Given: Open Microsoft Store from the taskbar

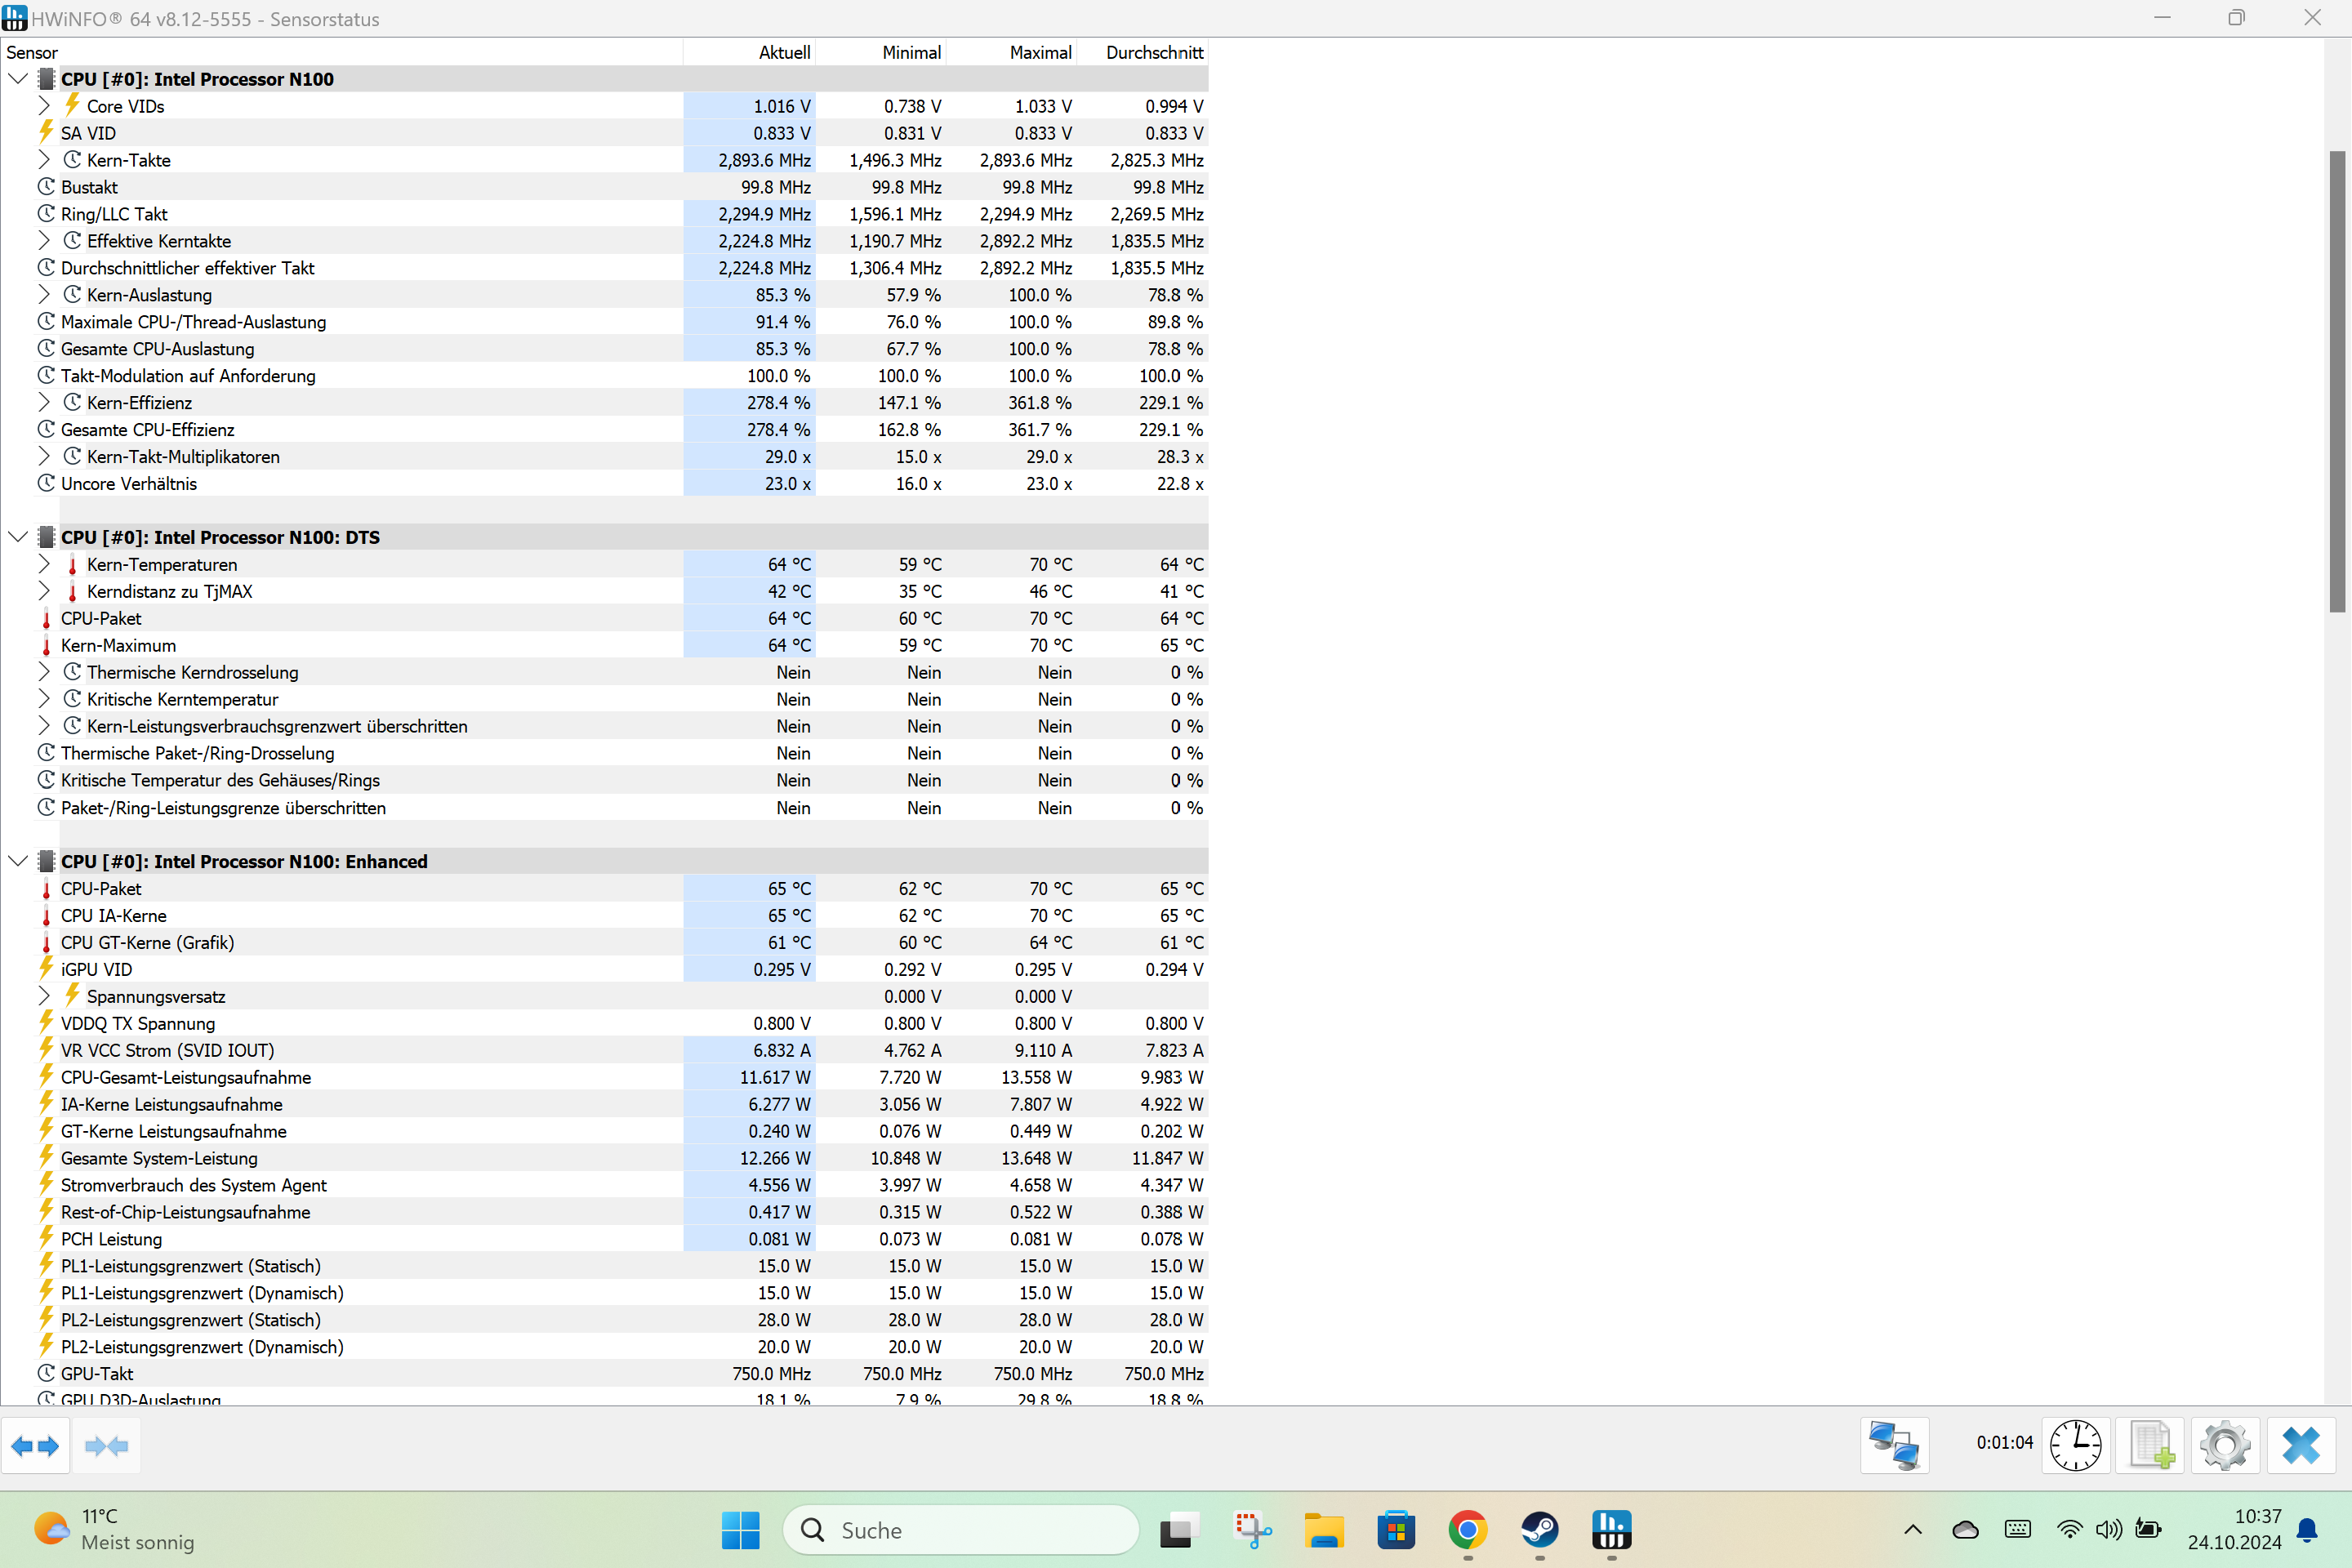Looking at the screenshot, I should coord(1396,1530).
